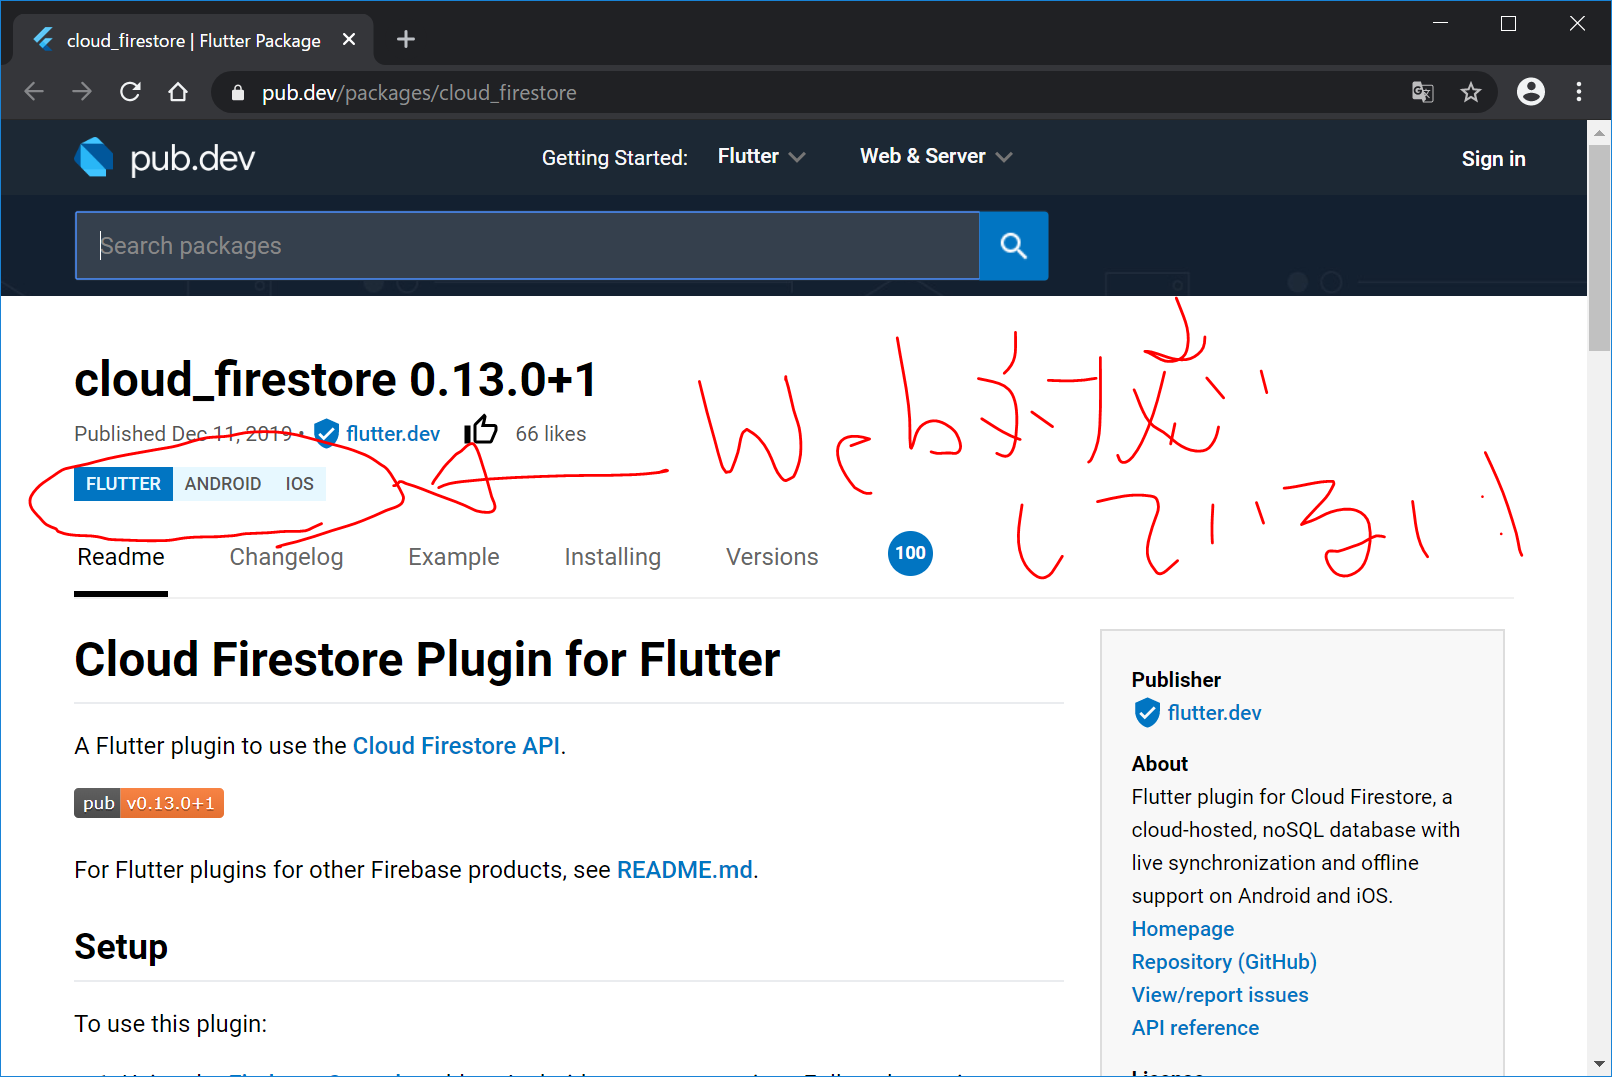Click the blue search magnifier button
This screenshot has height=1077, width=1612.
pos(1013,246)
